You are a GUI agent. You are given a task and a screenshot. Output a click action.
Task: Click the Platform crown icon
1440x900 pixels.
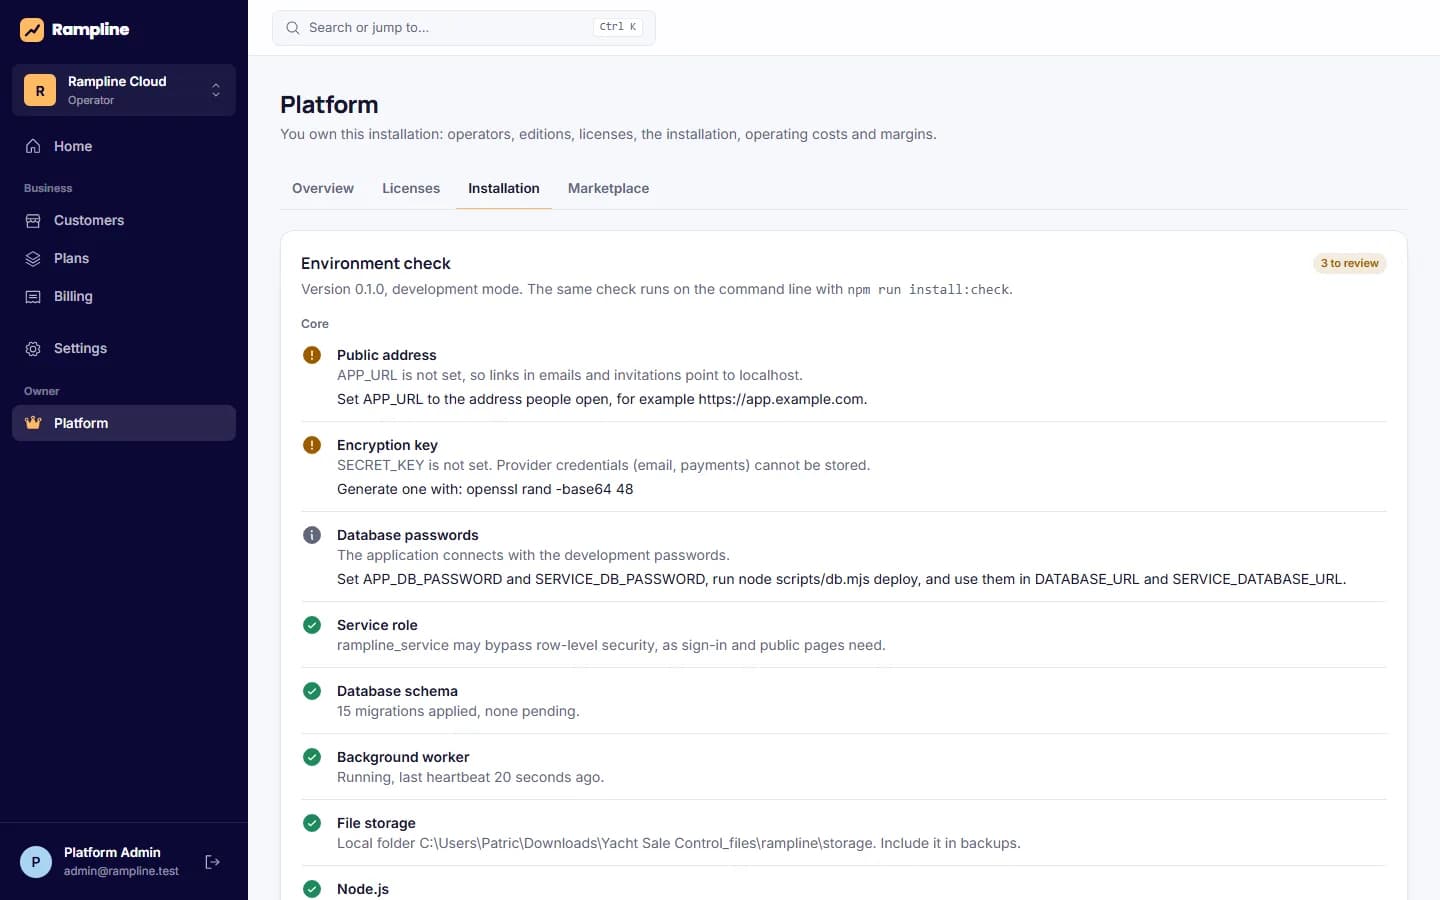33,423
